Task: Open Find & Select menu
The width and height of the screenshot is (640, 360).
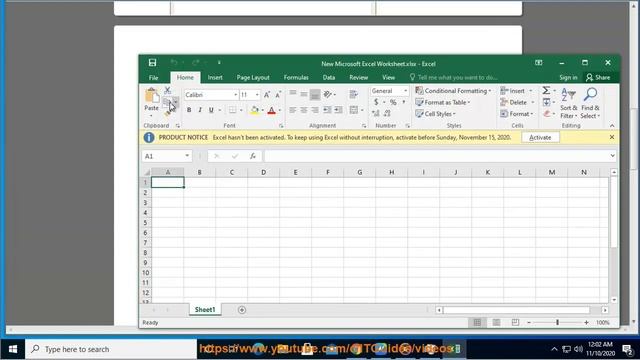Action: (x=590, y=103)
